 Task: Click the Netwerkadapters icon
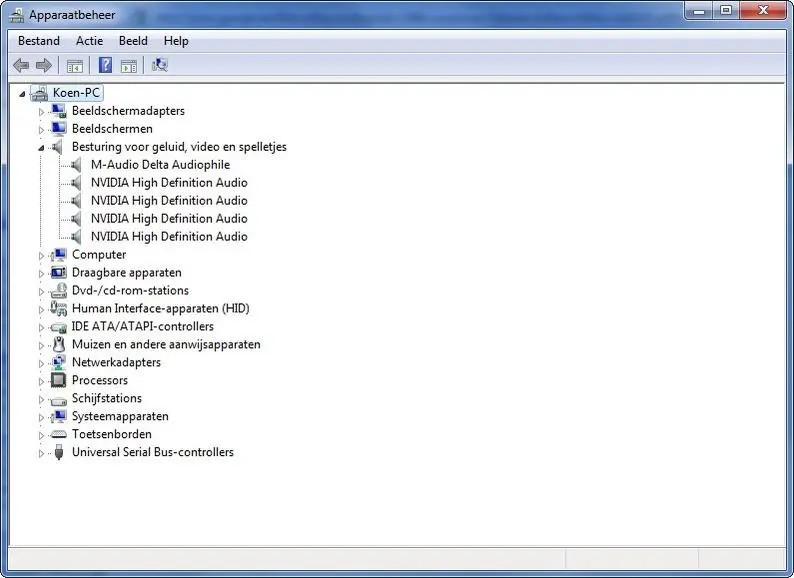tap(59, 362)
